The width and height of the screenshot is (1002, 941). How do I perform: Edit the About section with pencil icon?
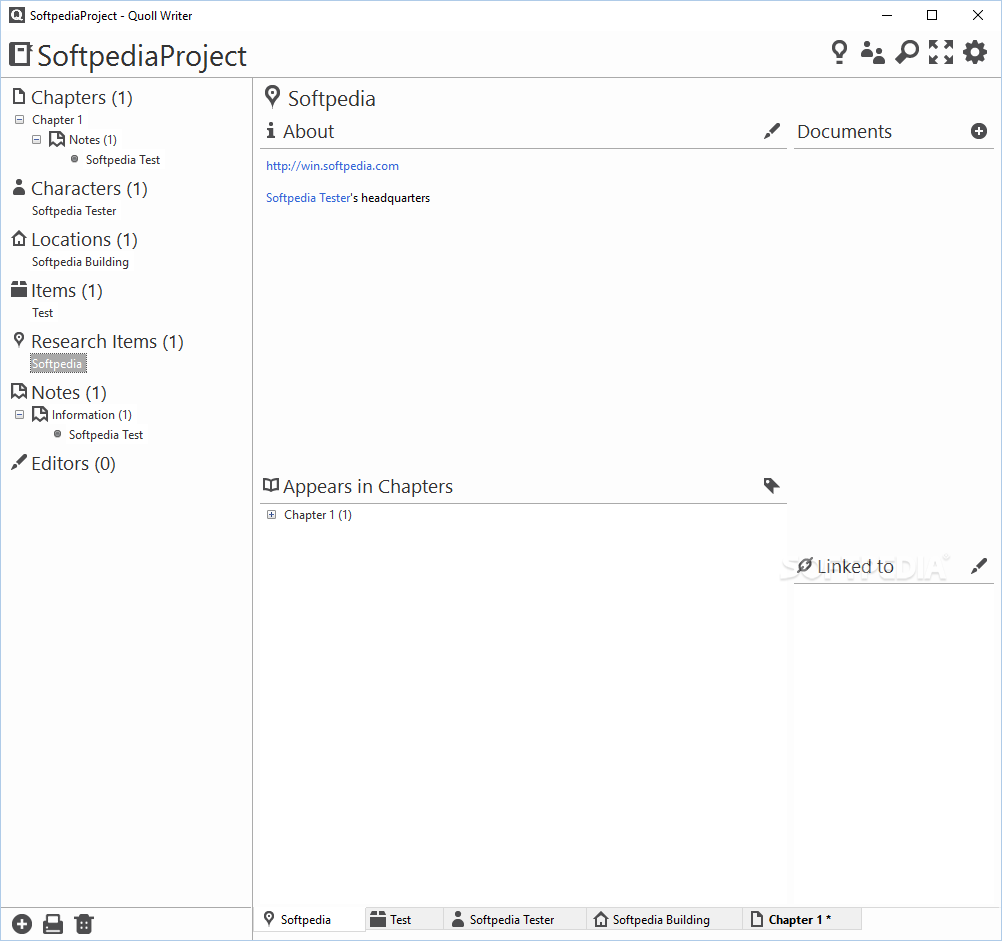[x=772, y=131]
